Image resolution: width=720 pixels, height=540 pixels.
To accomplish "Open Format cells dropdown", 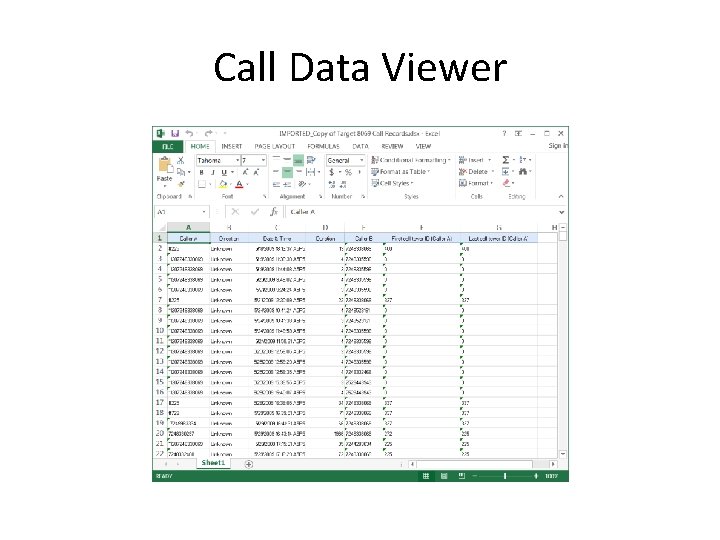I will (476, 183).
